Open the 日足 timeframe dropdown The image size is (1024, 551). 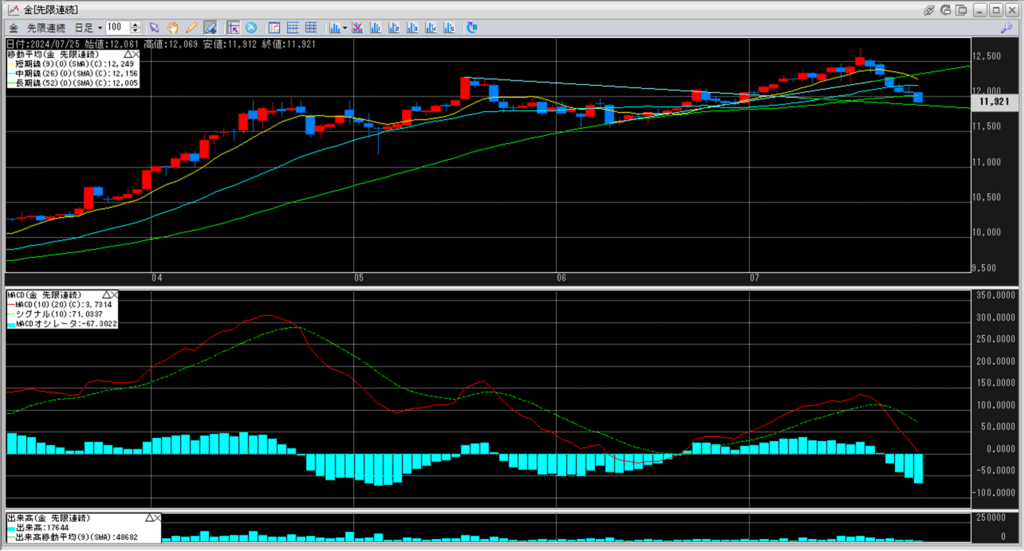point(100,27)
